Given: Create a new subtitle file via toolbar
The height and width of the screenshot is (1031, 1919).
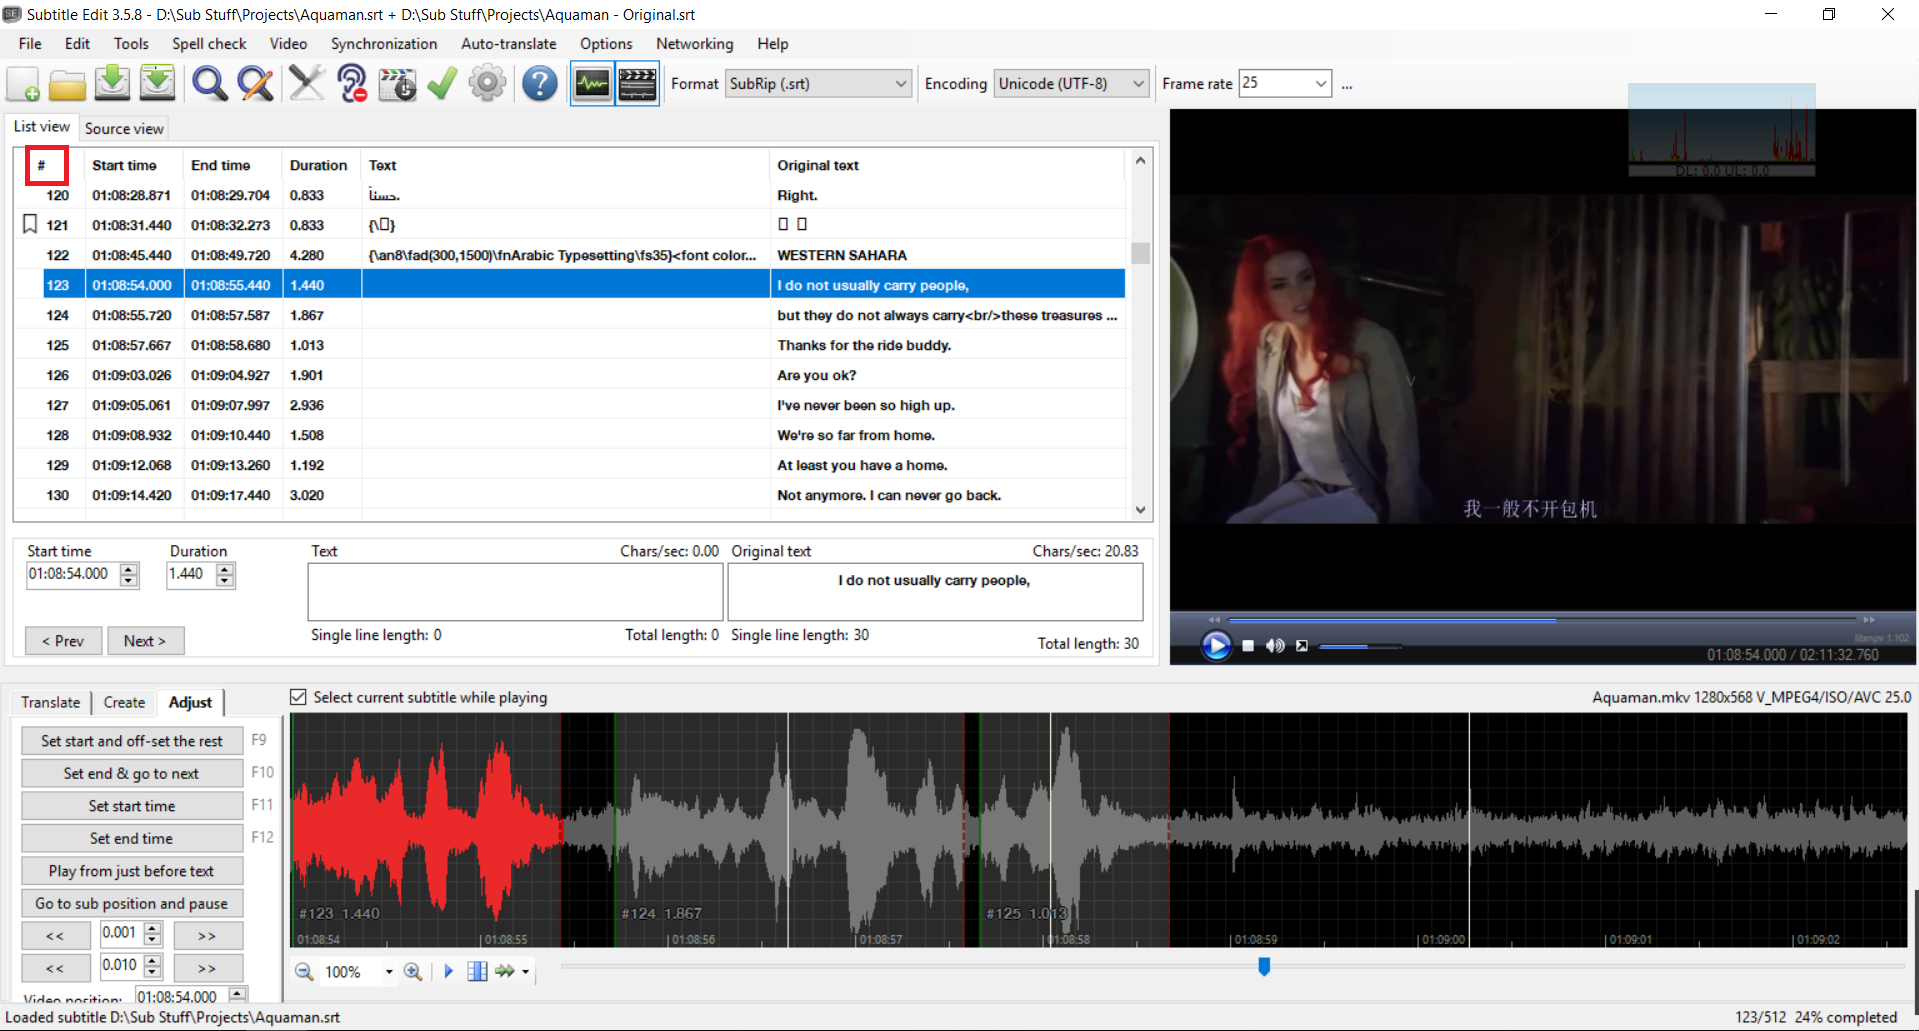Looking at the screenshot, I should (23, 84).
